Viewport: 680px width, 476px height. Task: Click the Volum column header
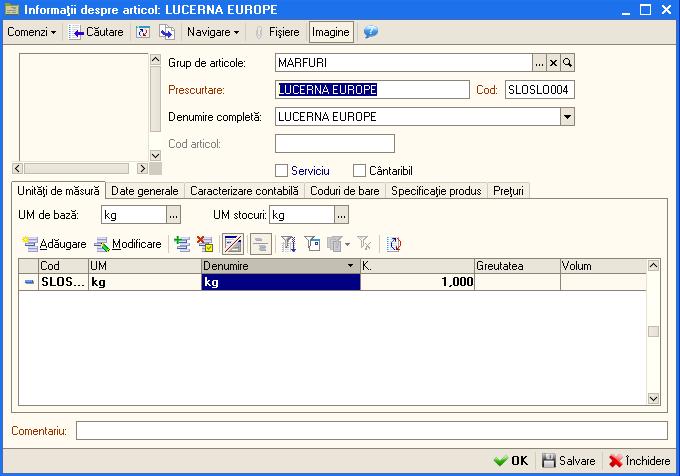click(x=603, y=266)
